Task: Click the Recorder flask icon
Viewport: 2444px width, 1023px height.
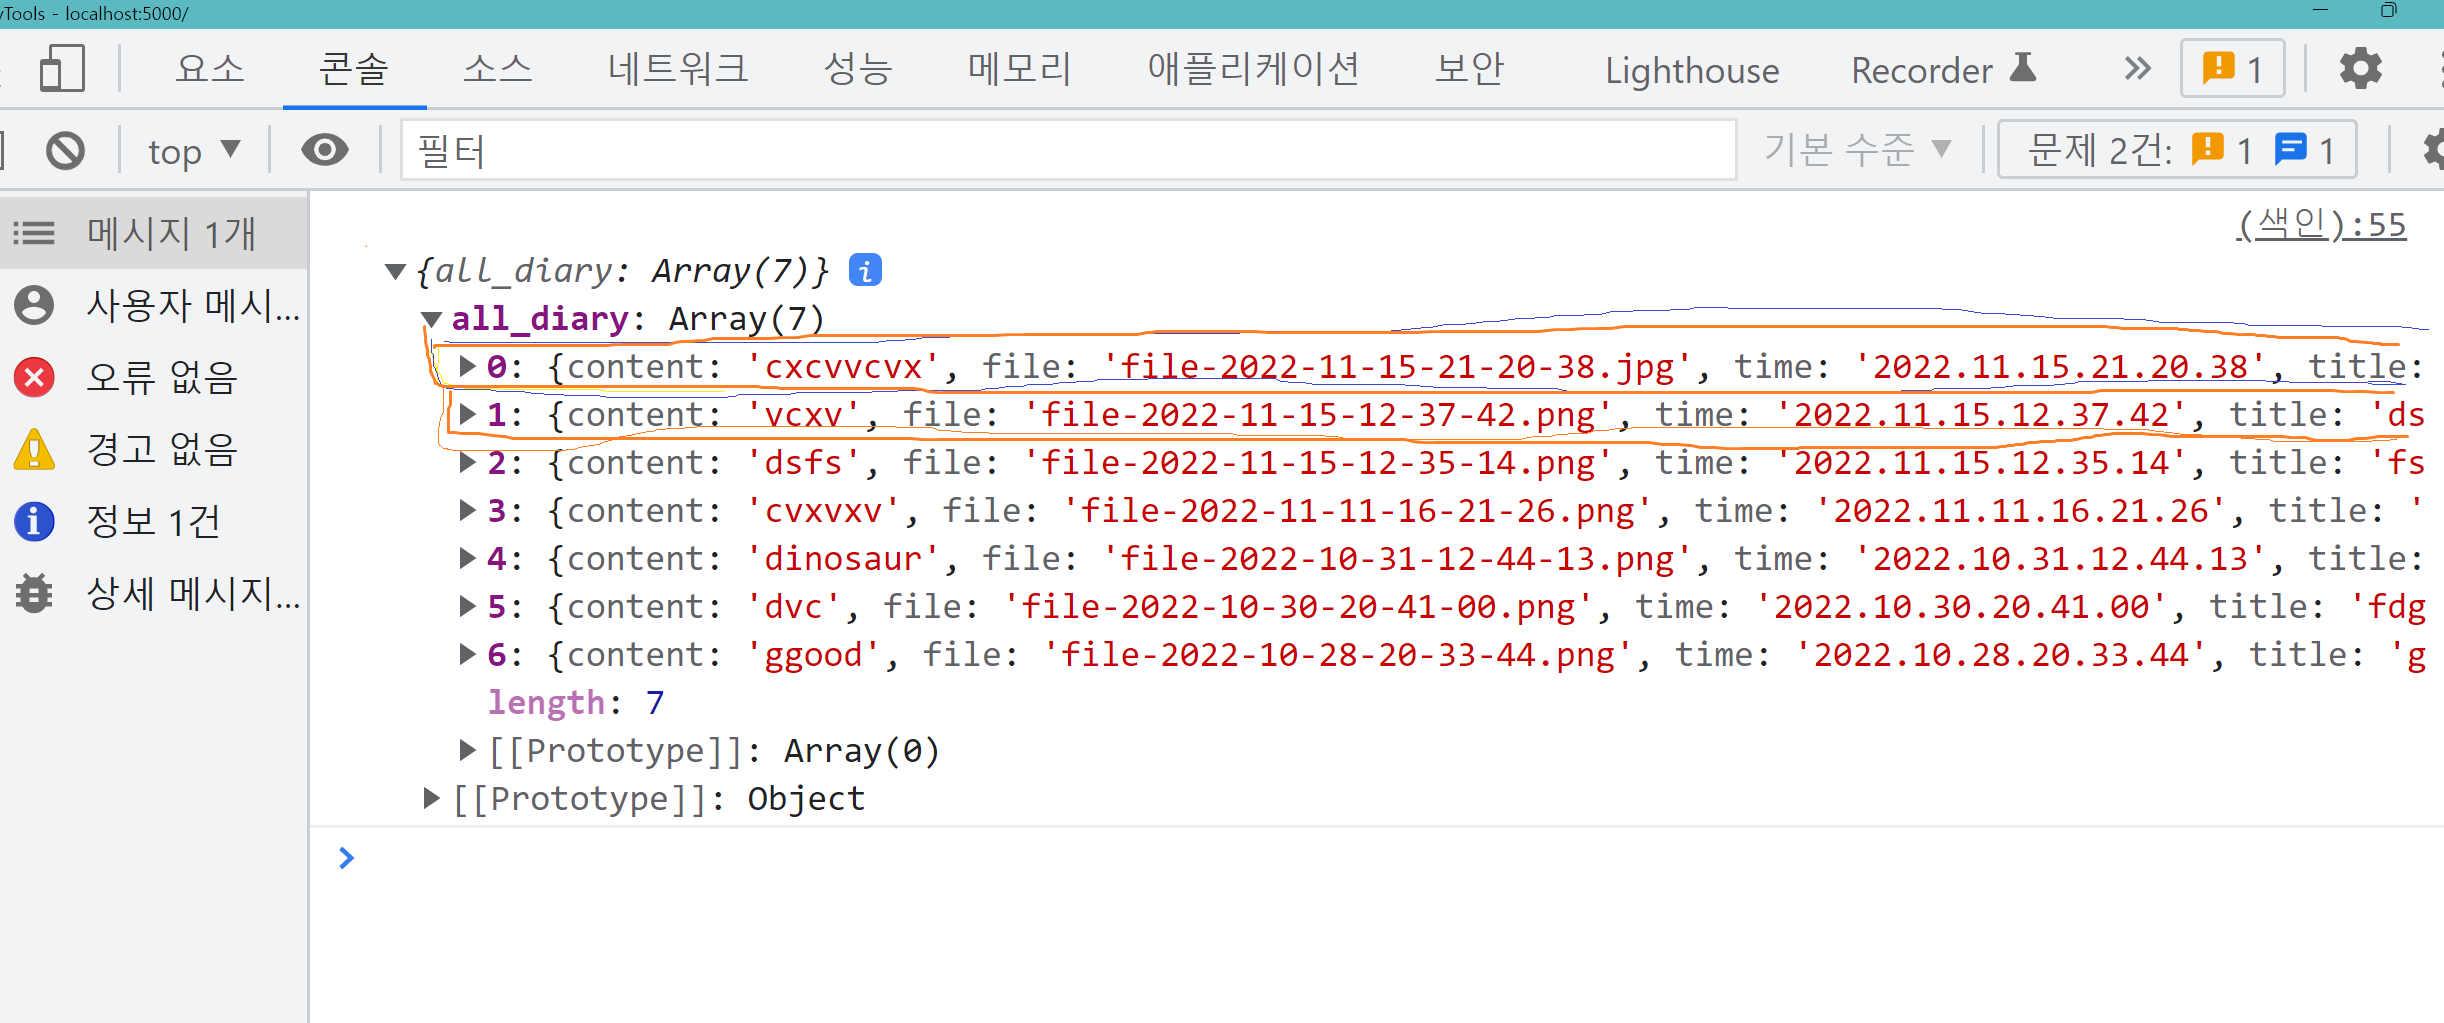Action: tap(2023, 67)
